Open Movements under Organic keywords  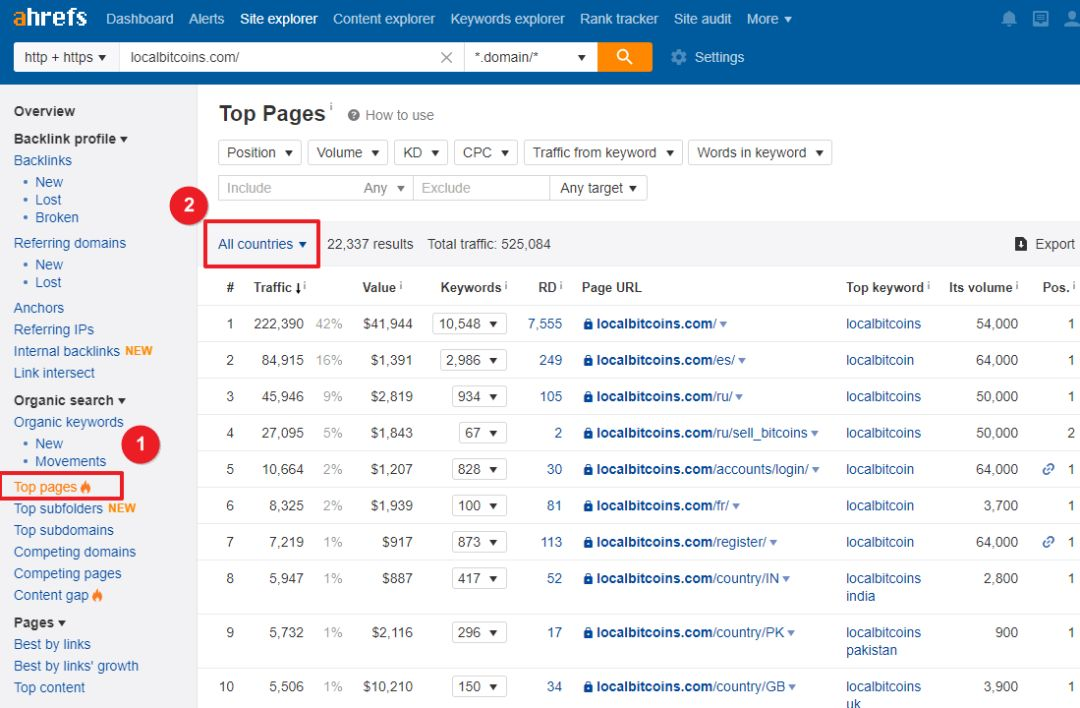point(70,461)
